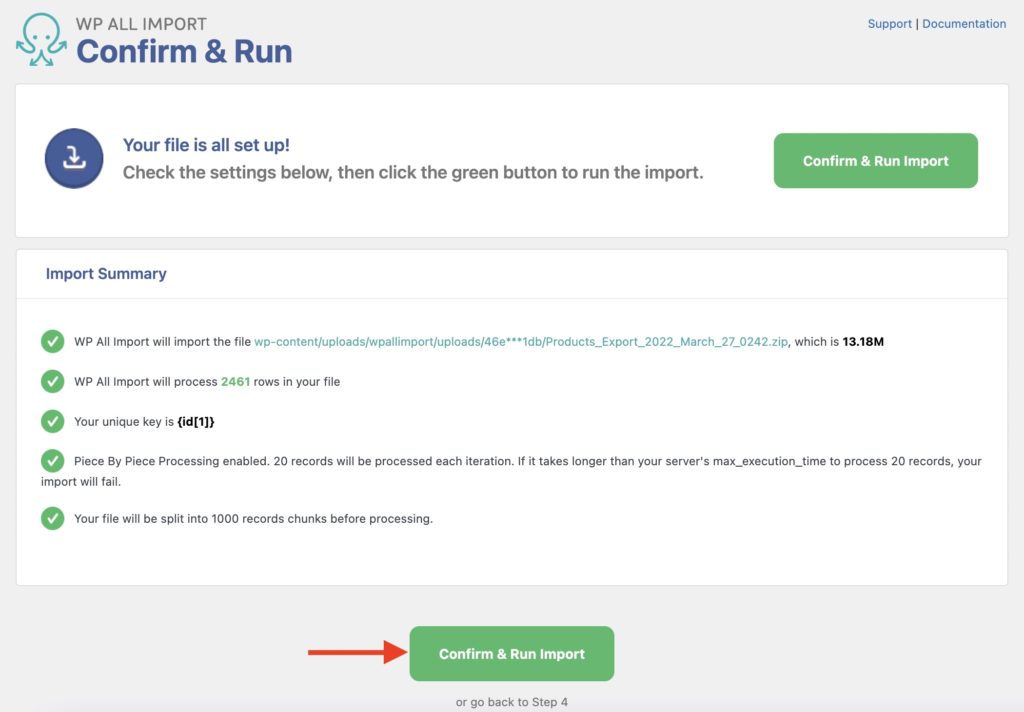Click the blue file download icon in banner
The height and width of the screenshot is (712, 1024).
[73, 159]
